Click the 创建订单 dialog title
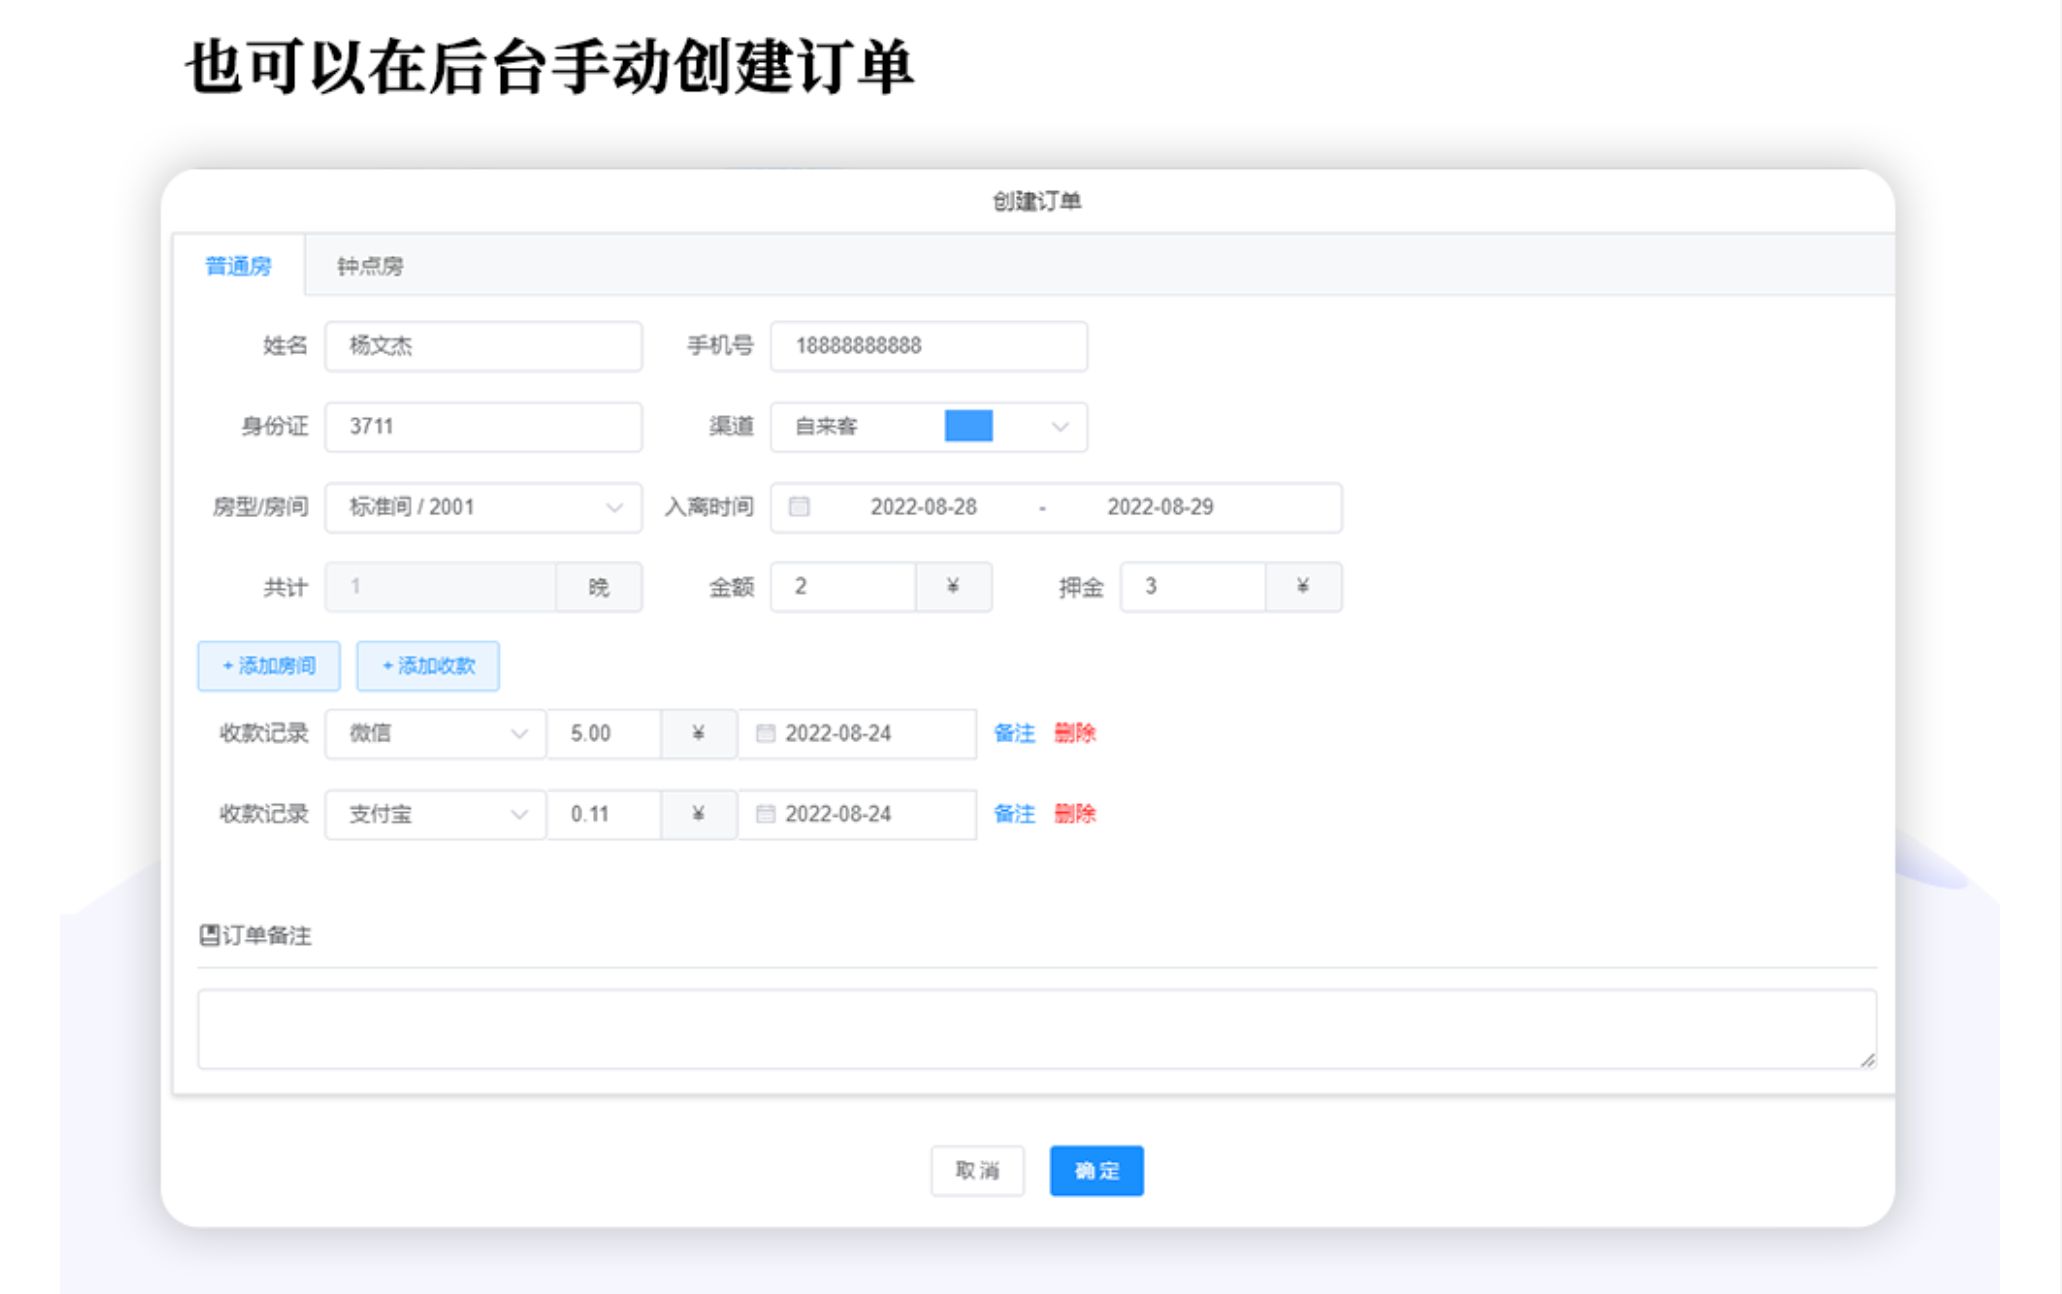Image resolution: width=2062 pixels, height=1294 pixels. click(1037, 202)
